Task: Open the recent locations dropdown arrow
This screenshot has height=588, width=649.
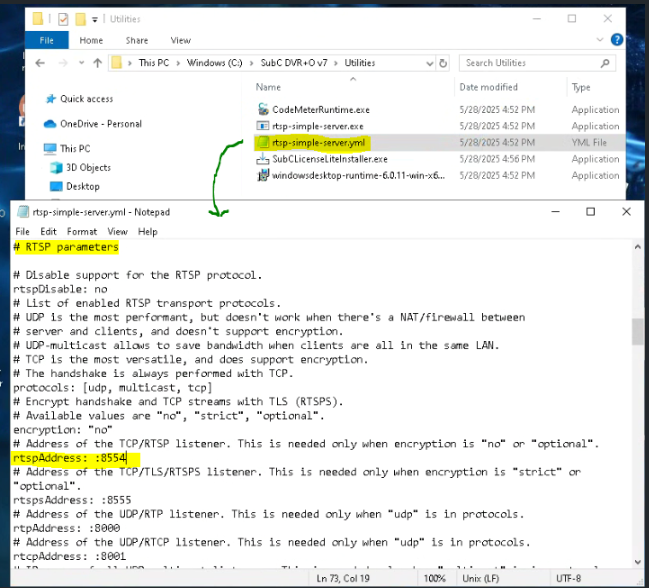Action: click(81, 63)
